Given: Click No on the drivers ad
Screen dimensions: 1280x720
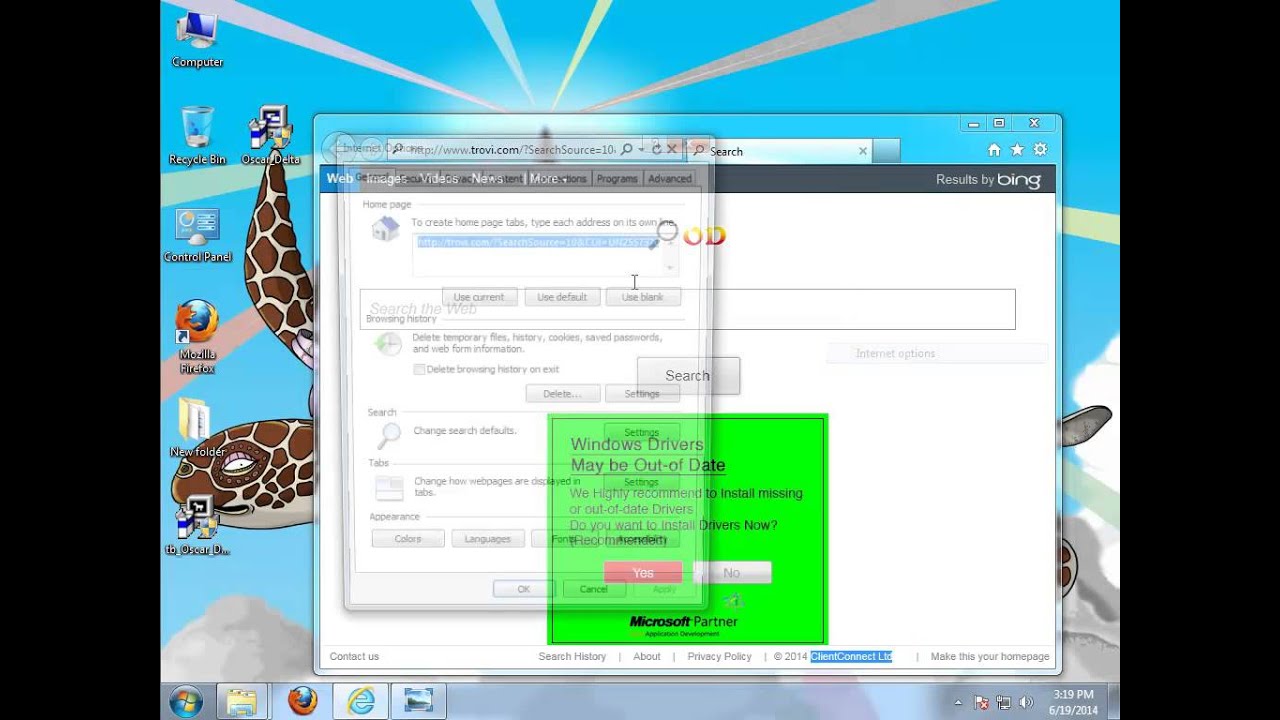Looking at the screenshot, I should (x=732, y=573).
